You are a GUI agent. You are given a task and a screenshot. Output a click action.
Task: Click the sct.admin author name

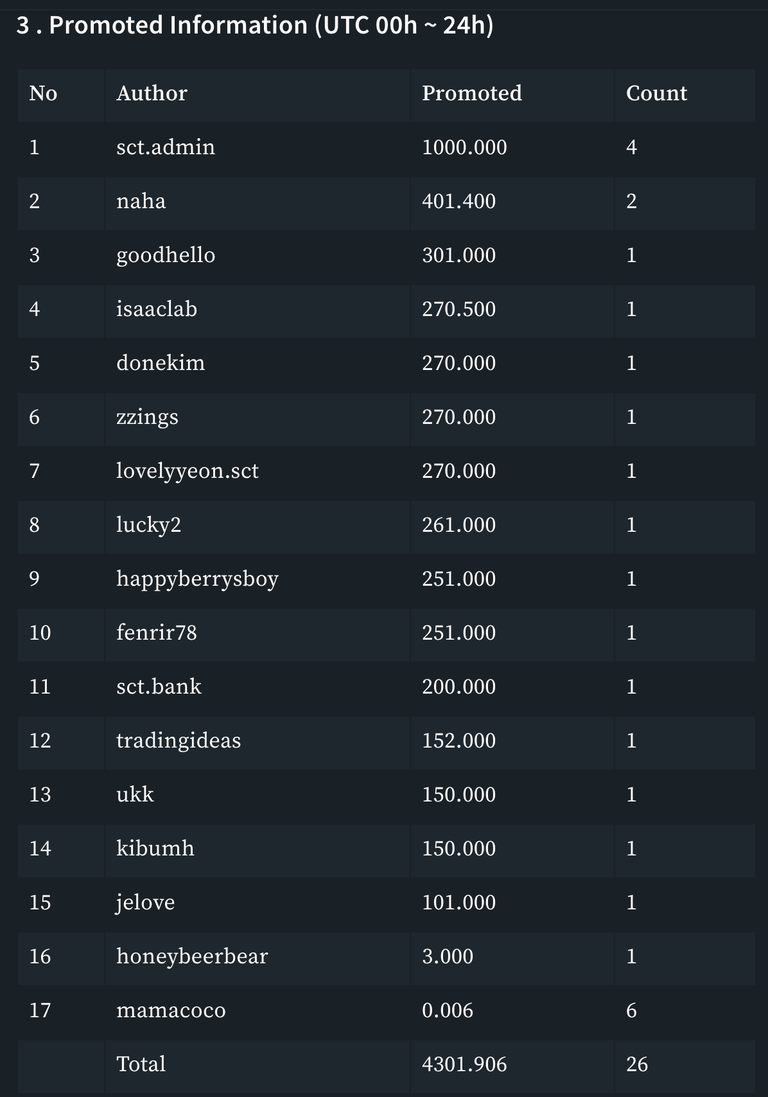coord(165,147)
